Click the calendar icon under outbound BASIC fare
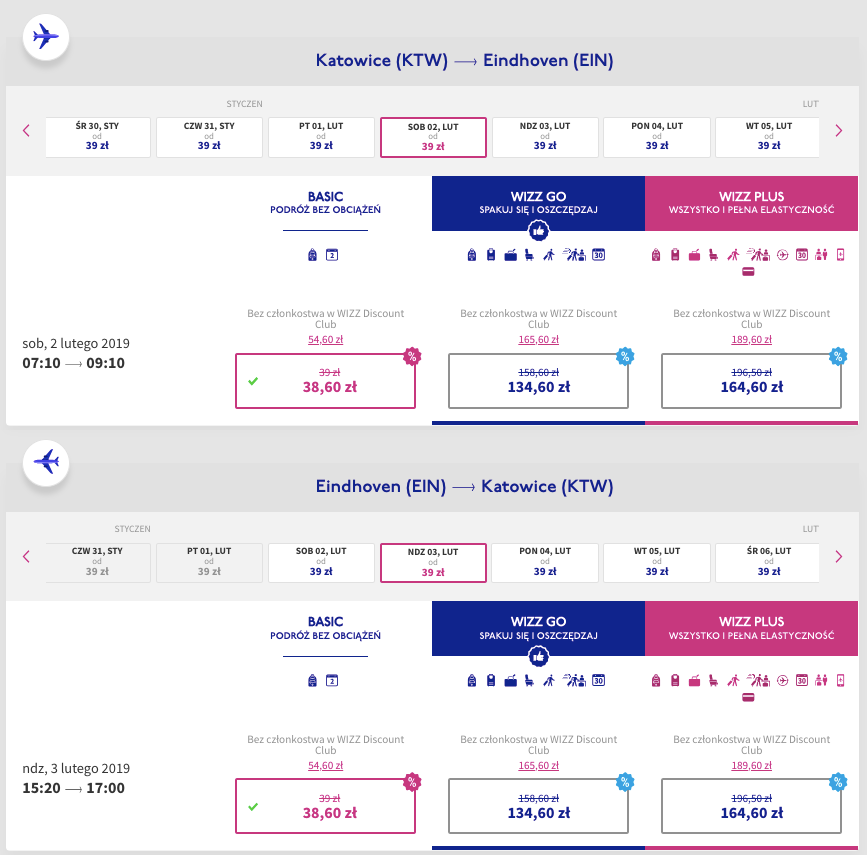Viewport: 867px width, 855px height. point(333,255)
